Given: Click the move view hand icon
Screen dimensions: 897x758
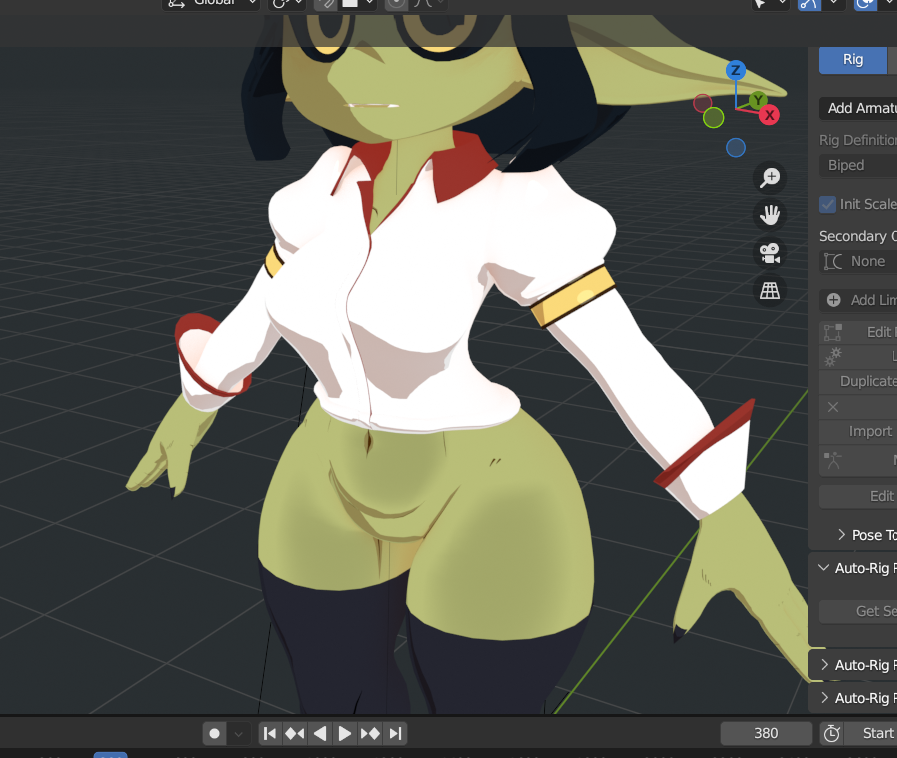Looking at the screenshot, I should click(x=770, y=215).
